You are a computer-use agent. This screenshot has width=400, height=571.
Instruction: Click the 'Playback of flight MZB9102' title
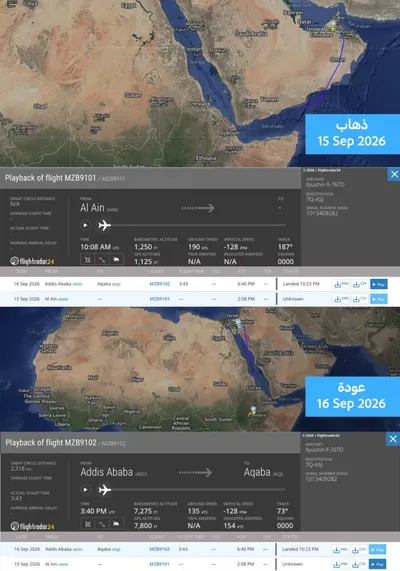[x=51, y=443]
